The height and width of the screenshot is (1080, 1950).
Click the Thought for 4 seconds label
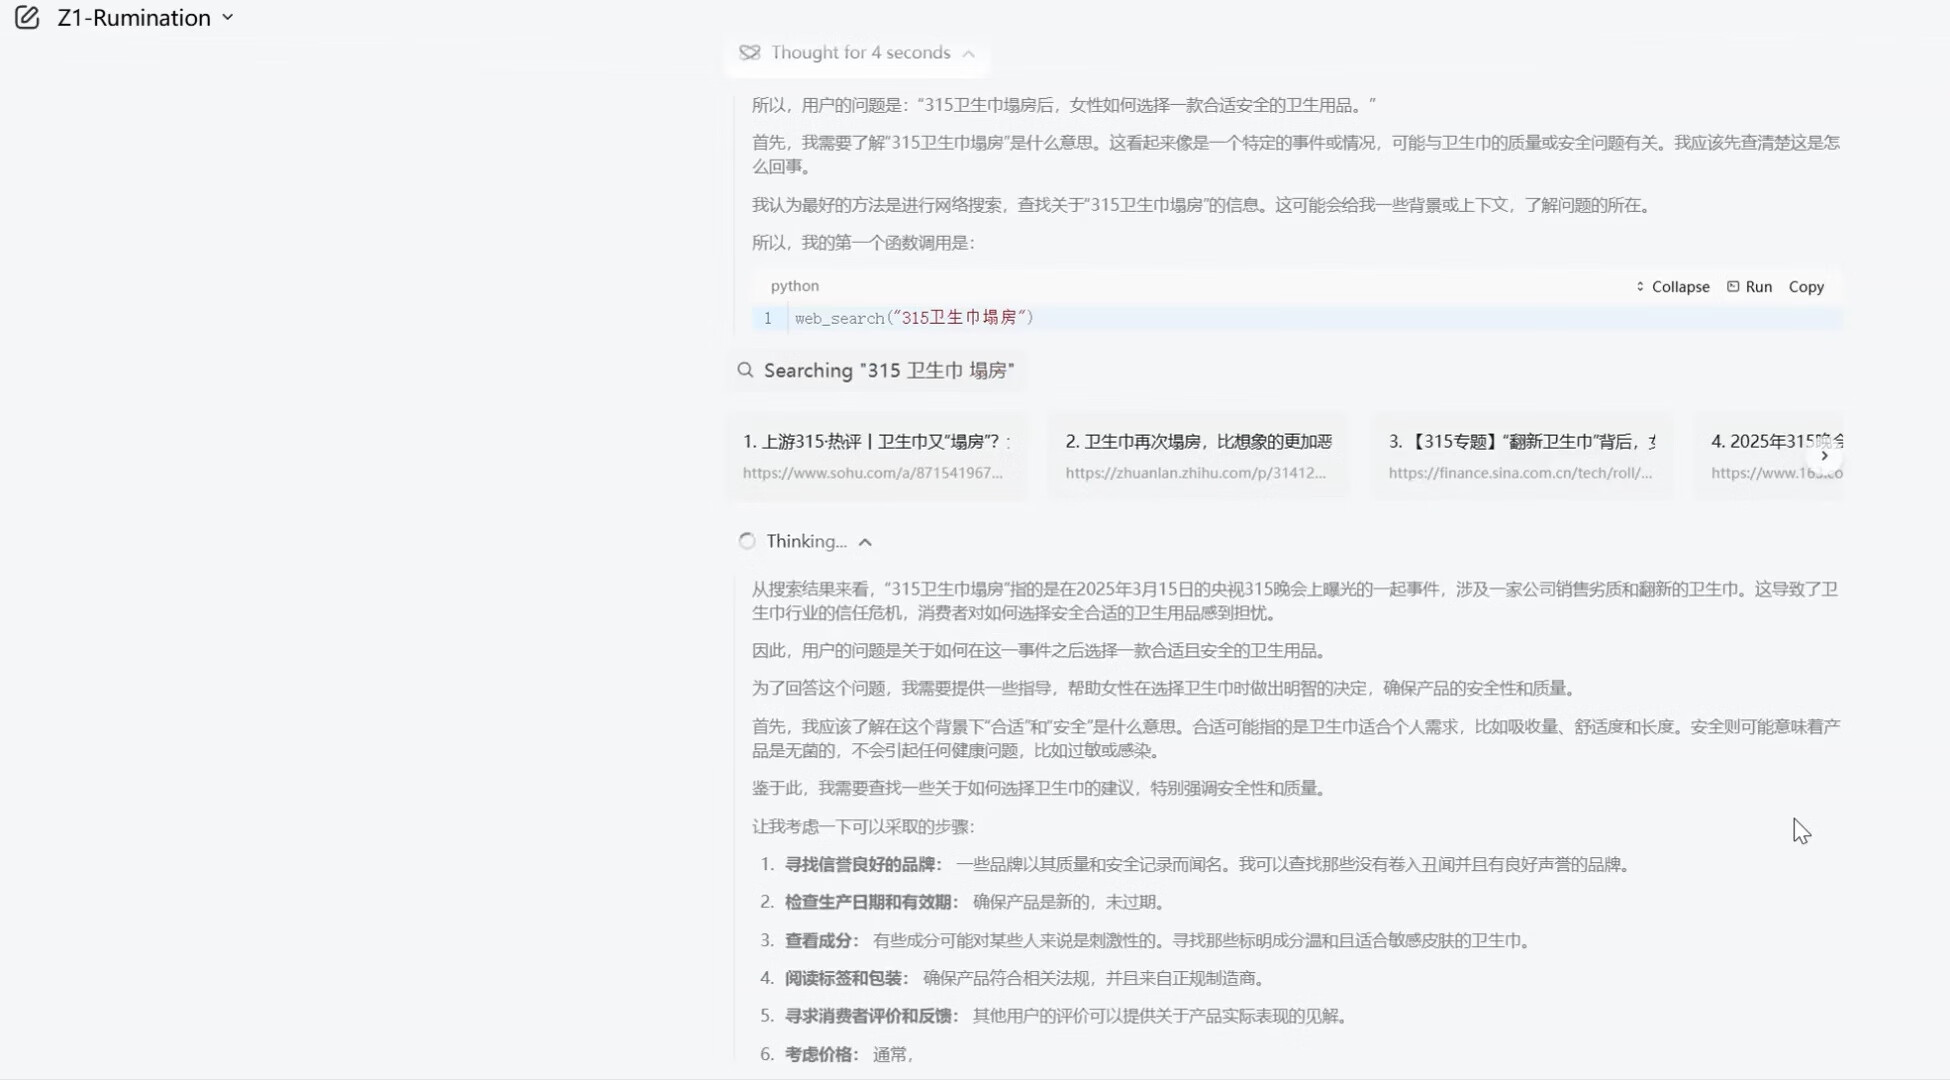(860, 53)
